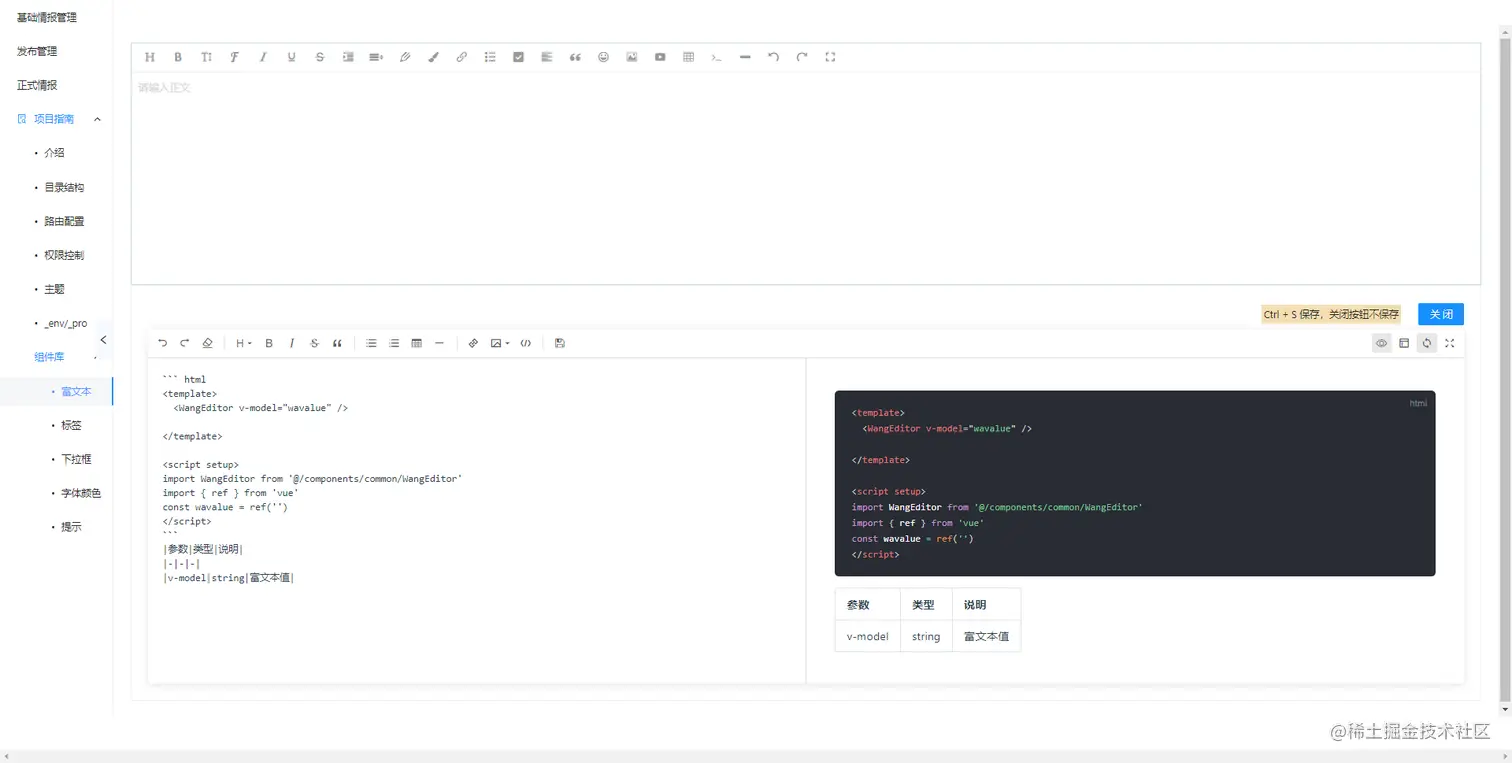Image resolution: width=1512 pixels, height=763 pixels.
Task: Insert divider line from the top WangEditor toolbar
Action: click(x=745, y=57)
